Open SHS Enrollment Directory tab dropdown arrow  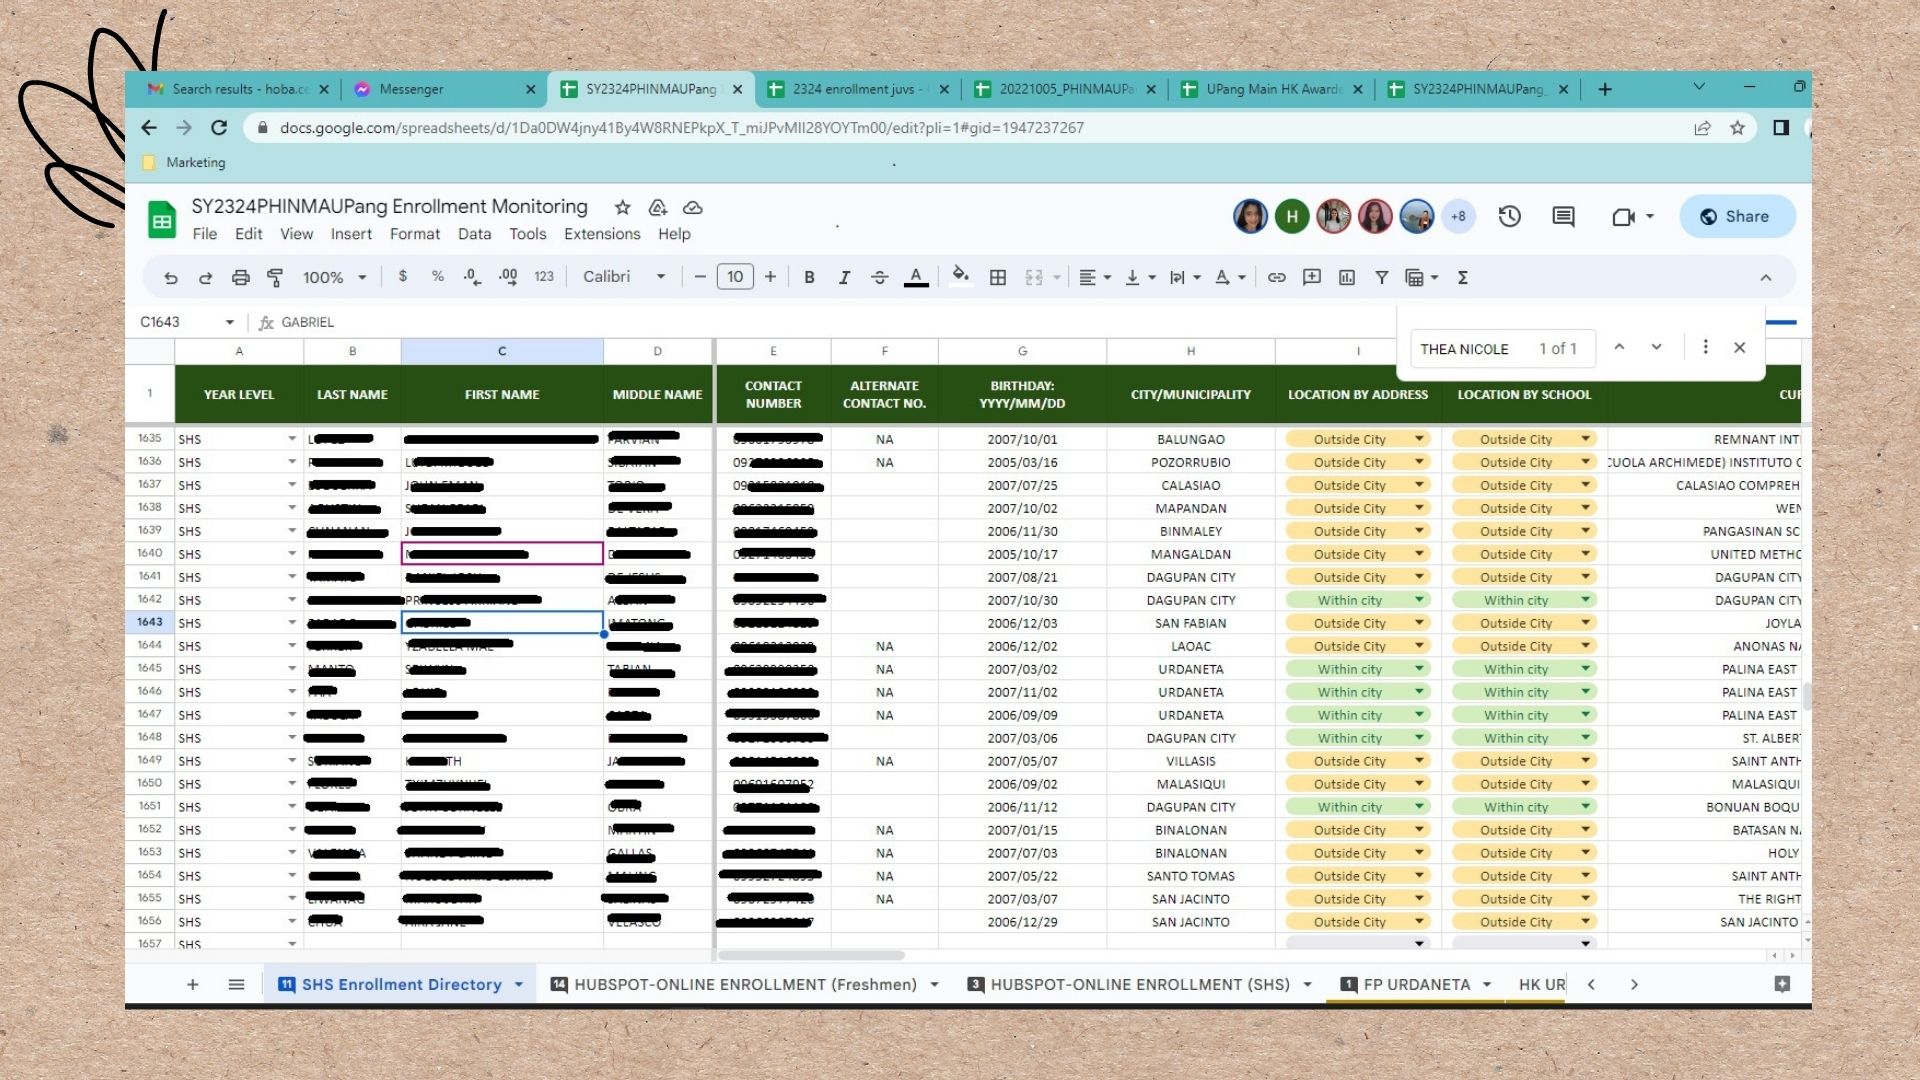[519, 985]
